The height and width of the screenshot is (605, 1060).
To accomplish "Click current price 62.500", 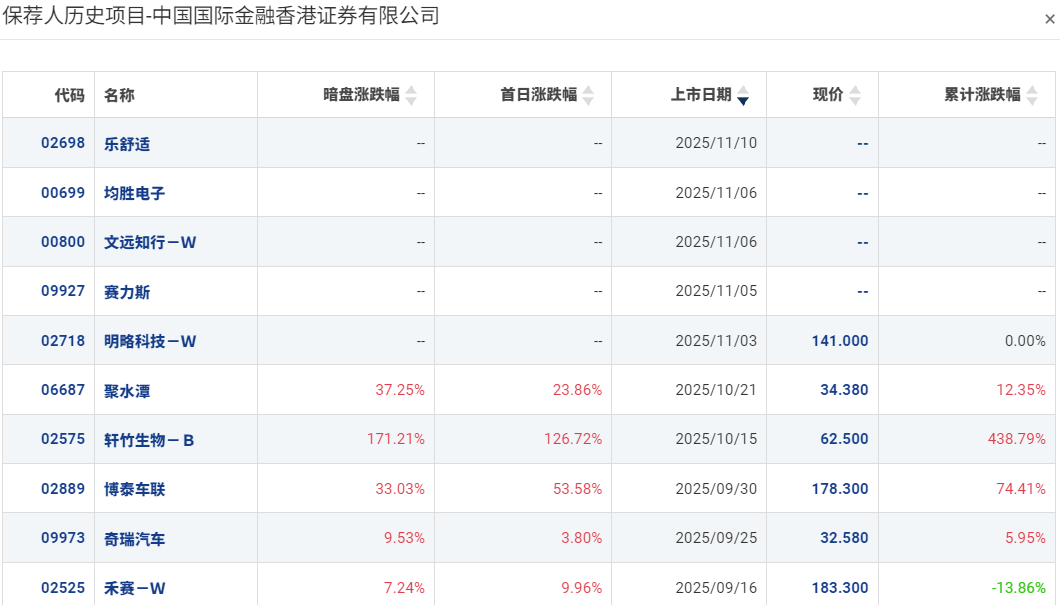I will click(x=844, y=439).
